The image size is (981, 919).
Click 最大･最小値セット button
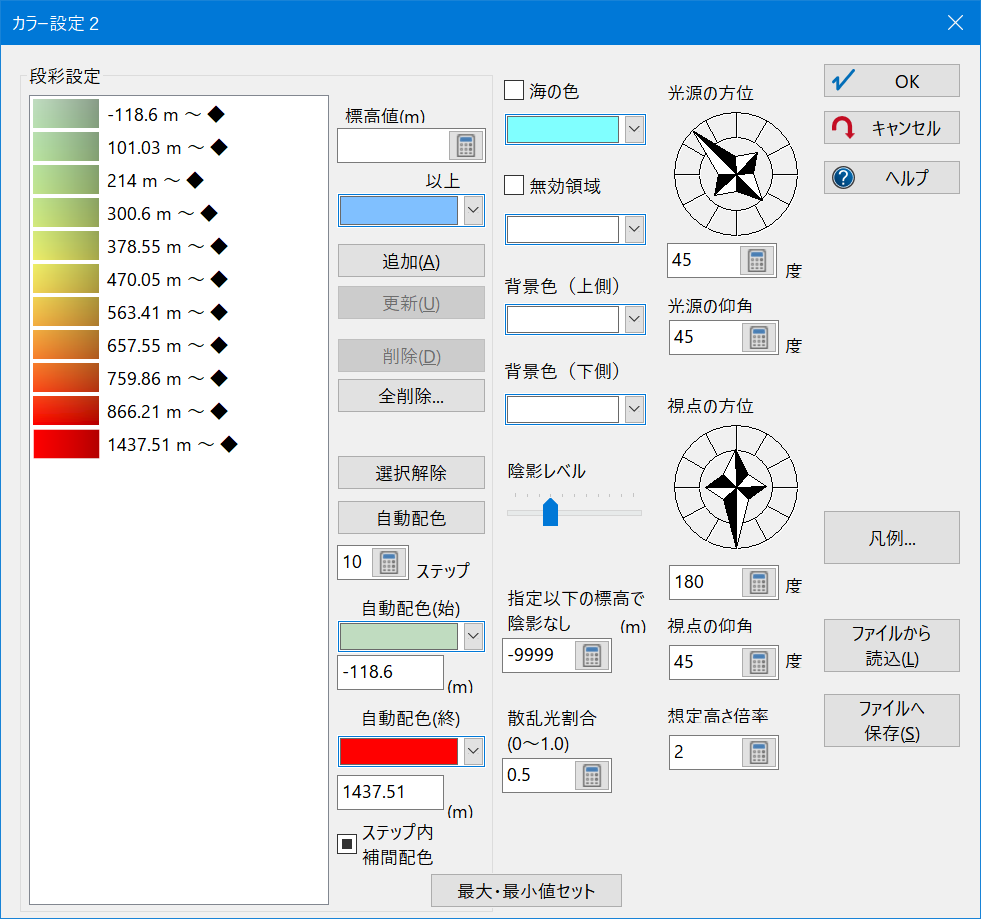point(526,890)
